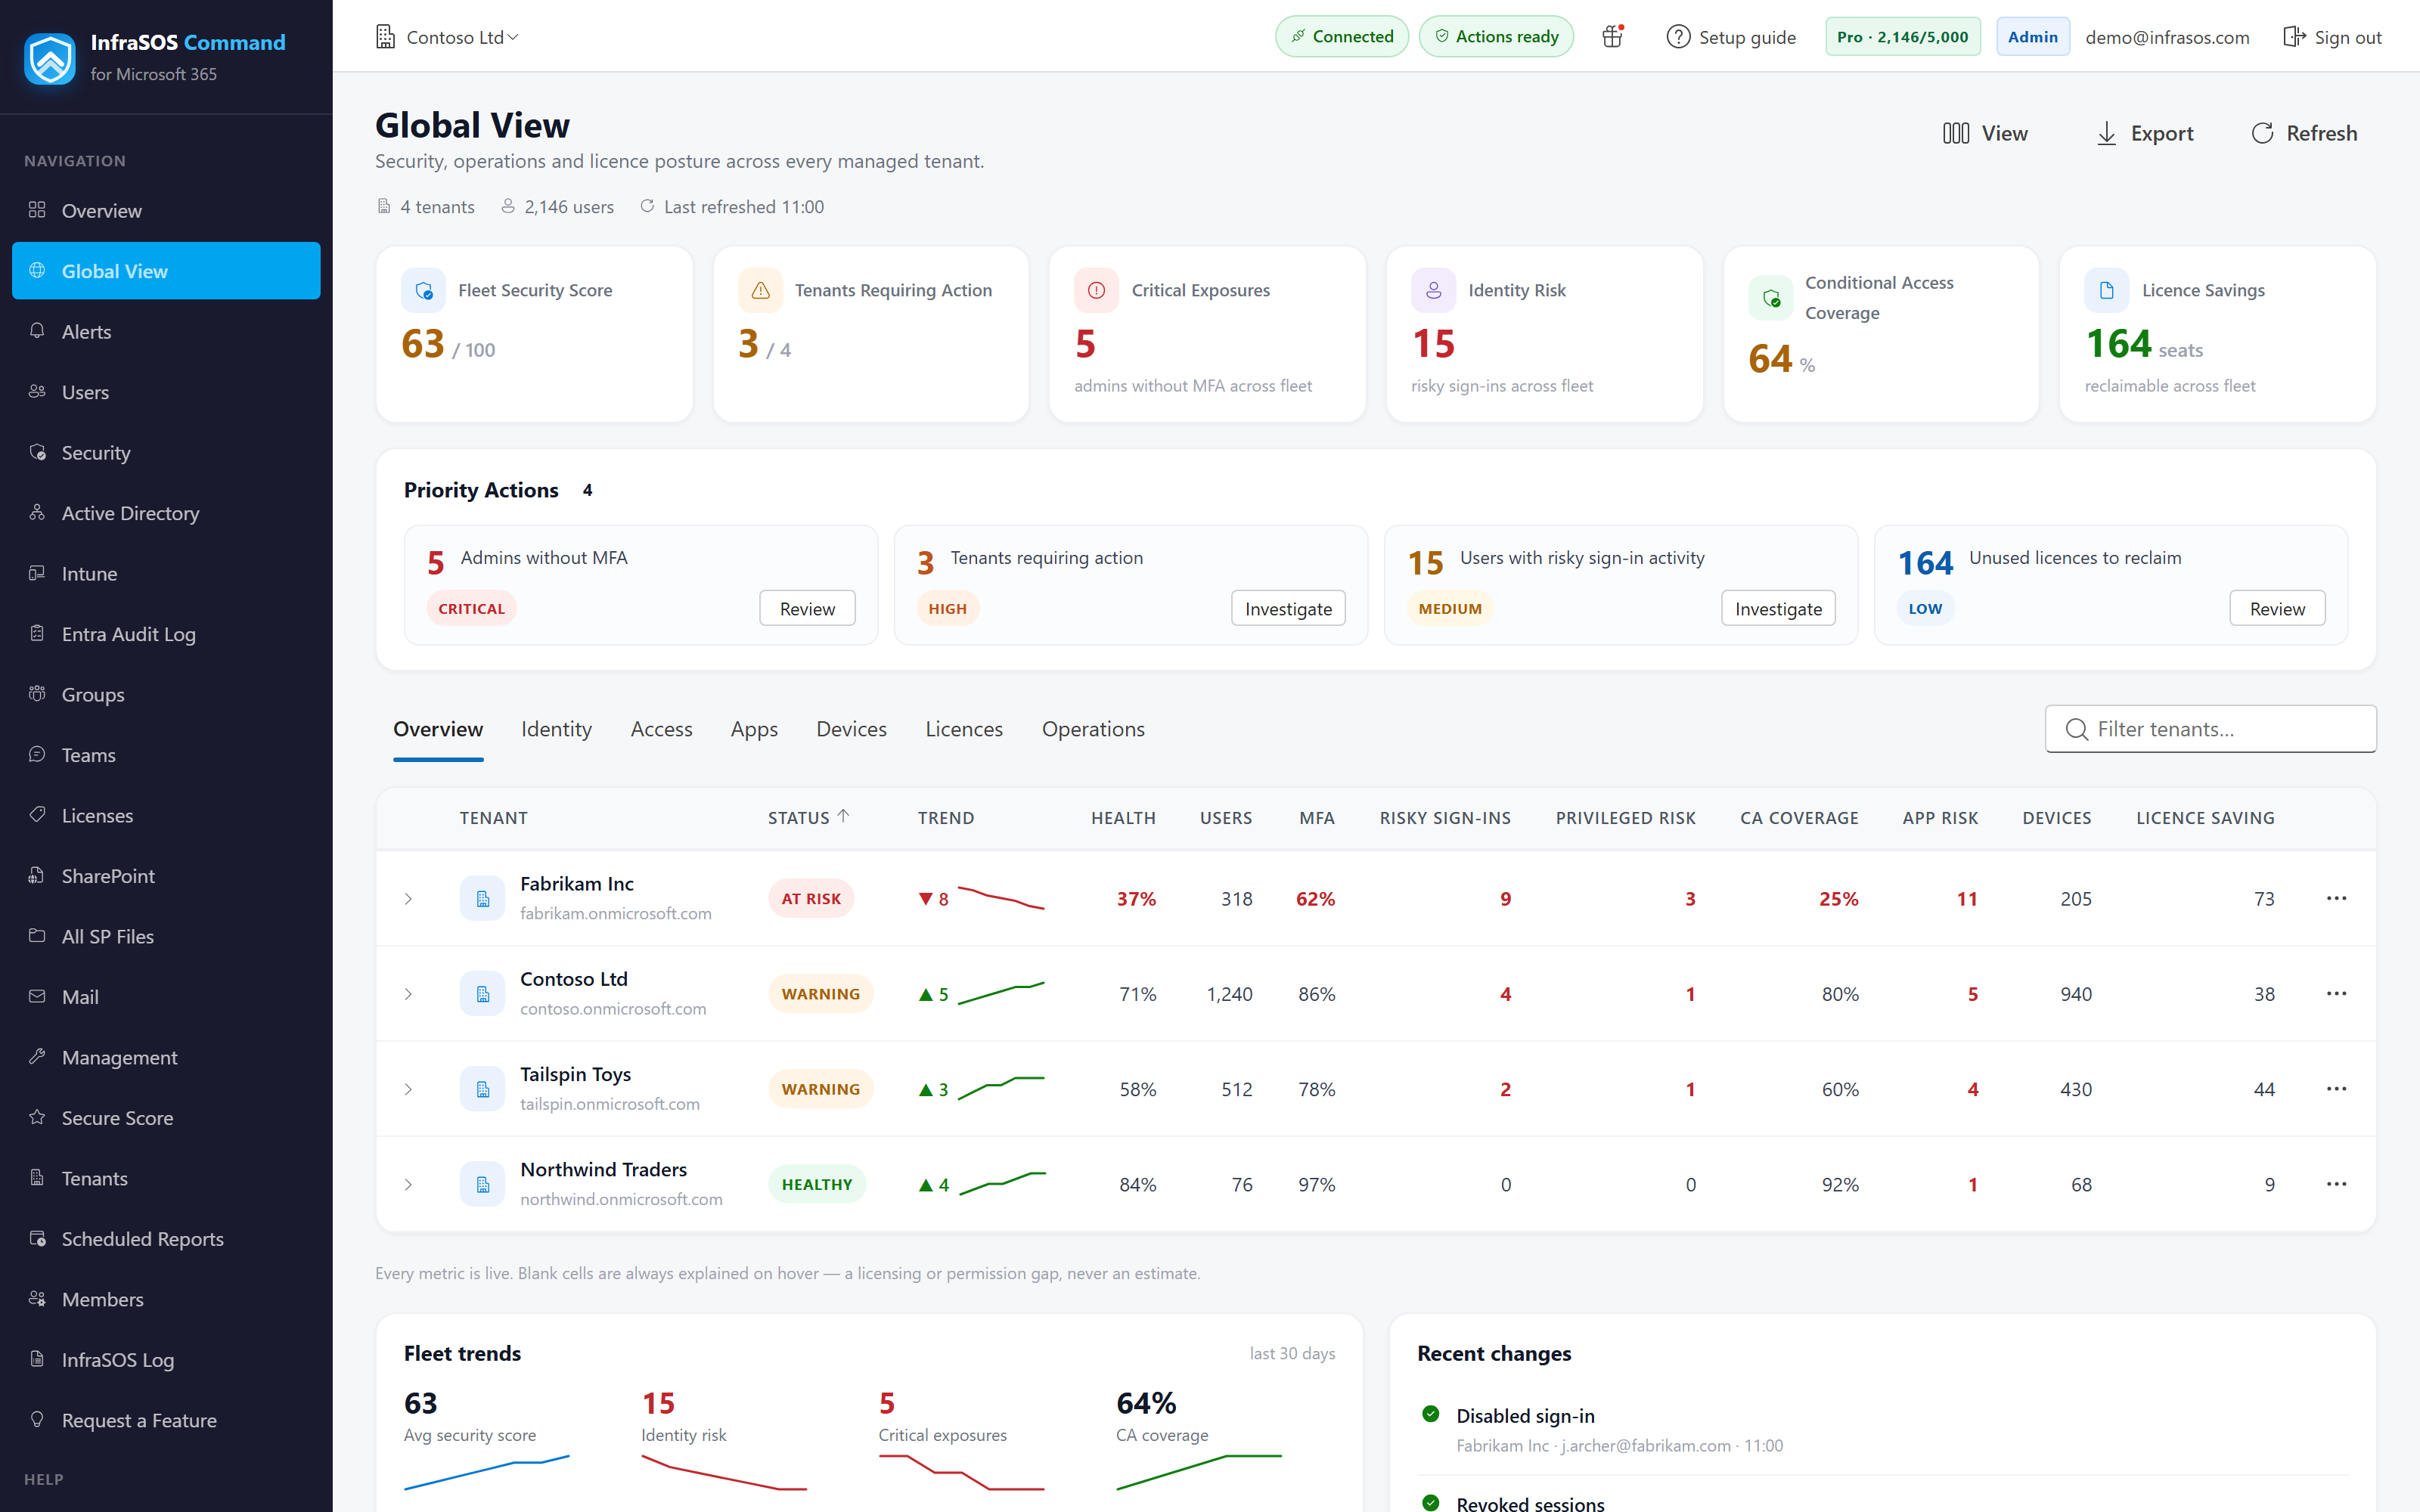Image resolution: width=2420 pixels, height=1512 pixels.
Task: Open the Contoso Ltd tenant selector dropdown
Action: 448,37
